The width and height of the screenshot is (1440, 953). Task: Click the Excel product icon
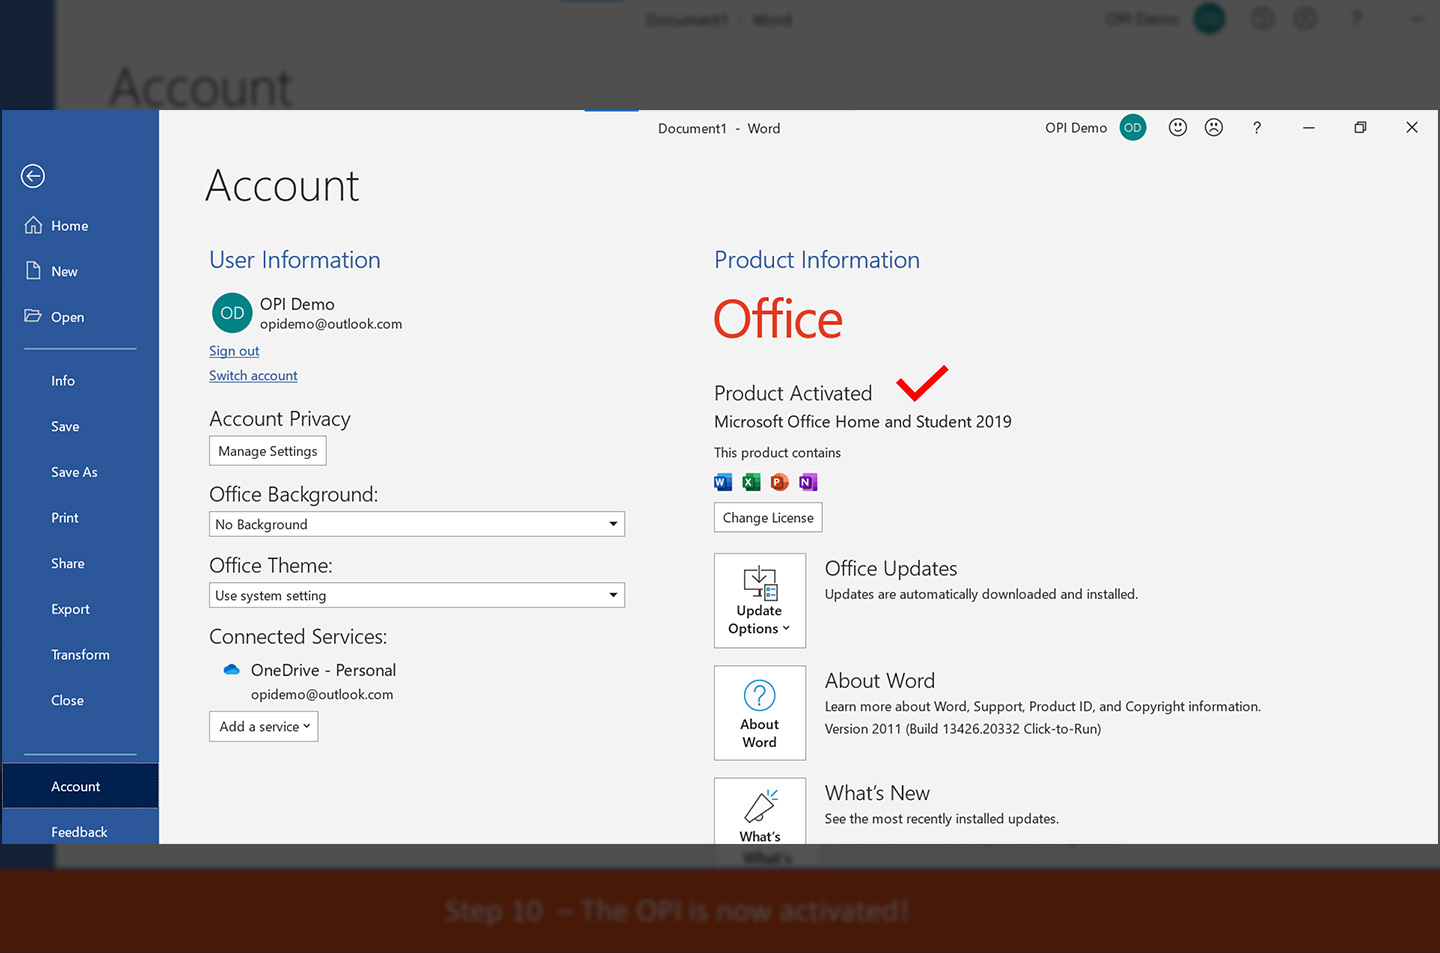tap(751, 482)
